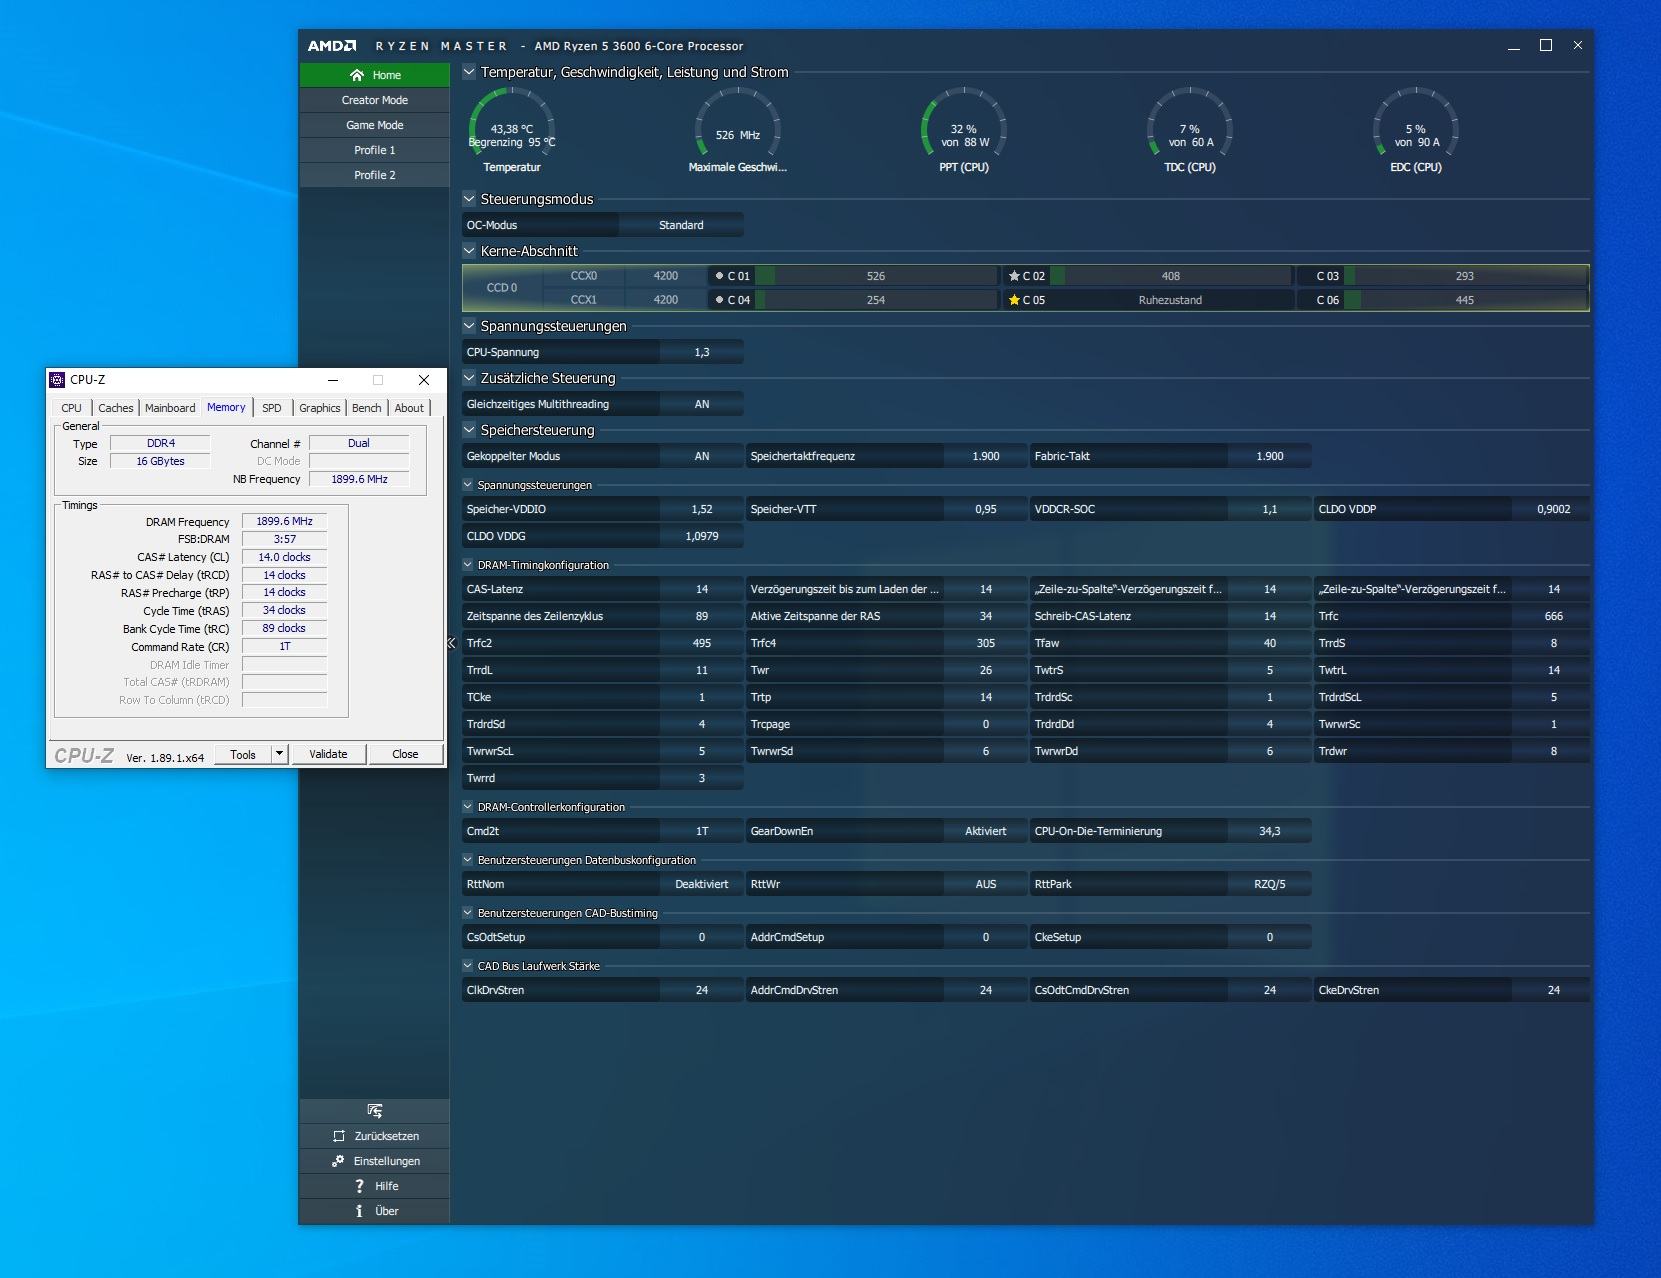Click the import/export icon above Zurücksetzen
This screenshot has width=1661, height=1278.
[375, 1111]
